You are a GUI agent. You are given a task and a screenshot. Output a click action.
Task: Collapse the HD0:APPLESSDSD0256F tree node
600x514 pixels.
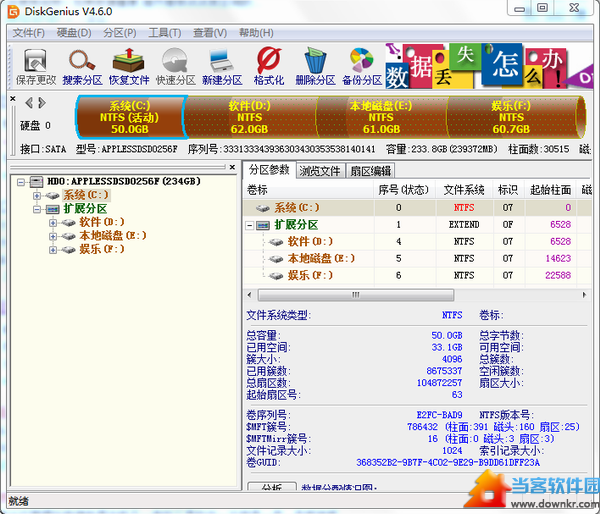21,182
